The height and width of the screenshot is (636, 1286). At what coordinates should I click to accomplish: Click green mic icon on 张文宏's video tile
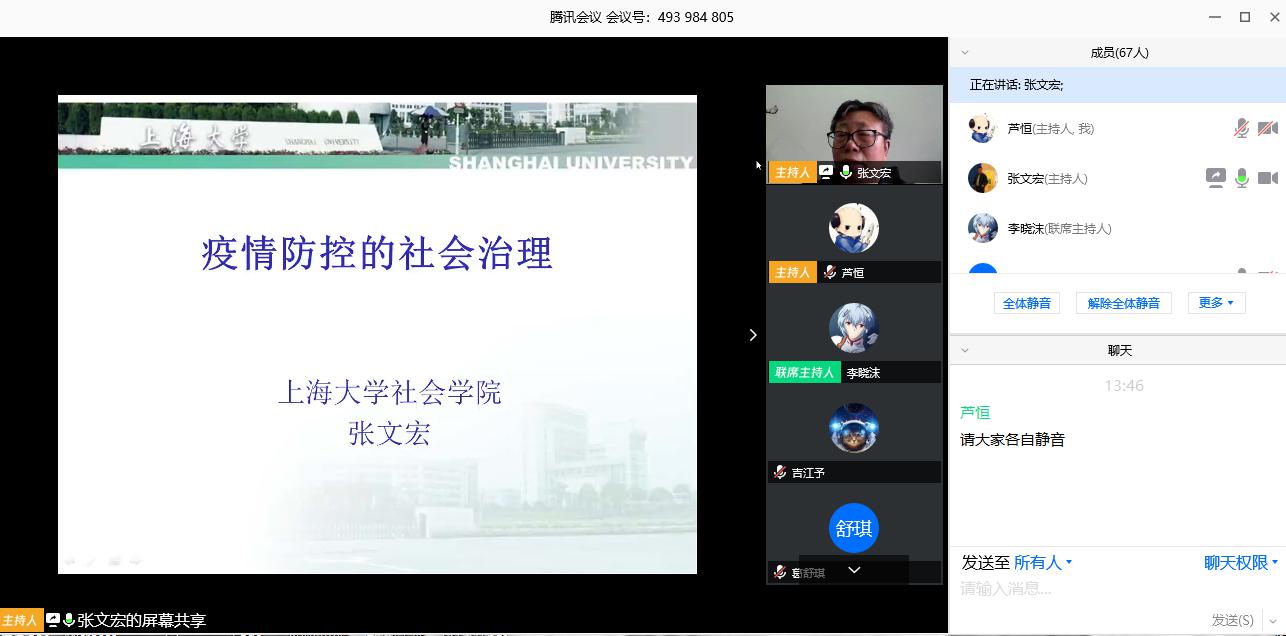click(846, 172)
